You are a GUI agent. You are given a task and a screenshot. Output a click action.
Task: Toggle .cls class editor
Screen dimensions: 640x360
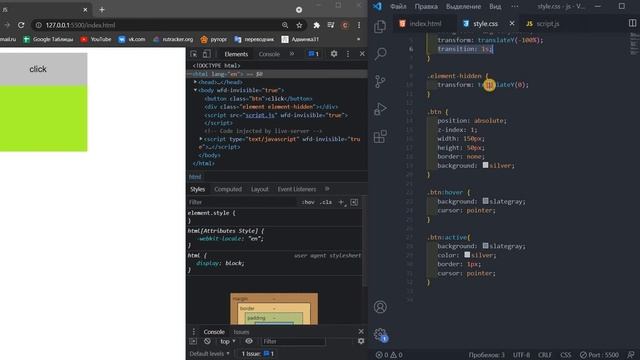coord(326,202)
